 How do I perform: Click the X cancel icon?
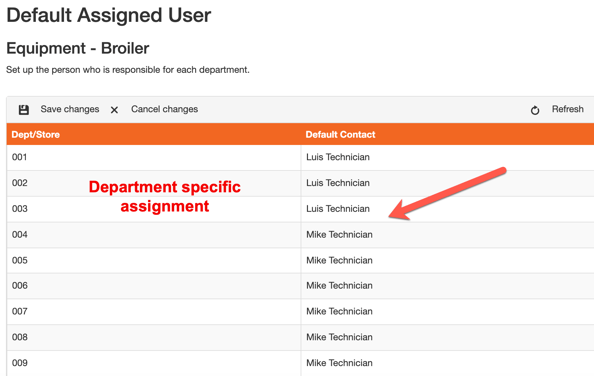tap(114, 110)
